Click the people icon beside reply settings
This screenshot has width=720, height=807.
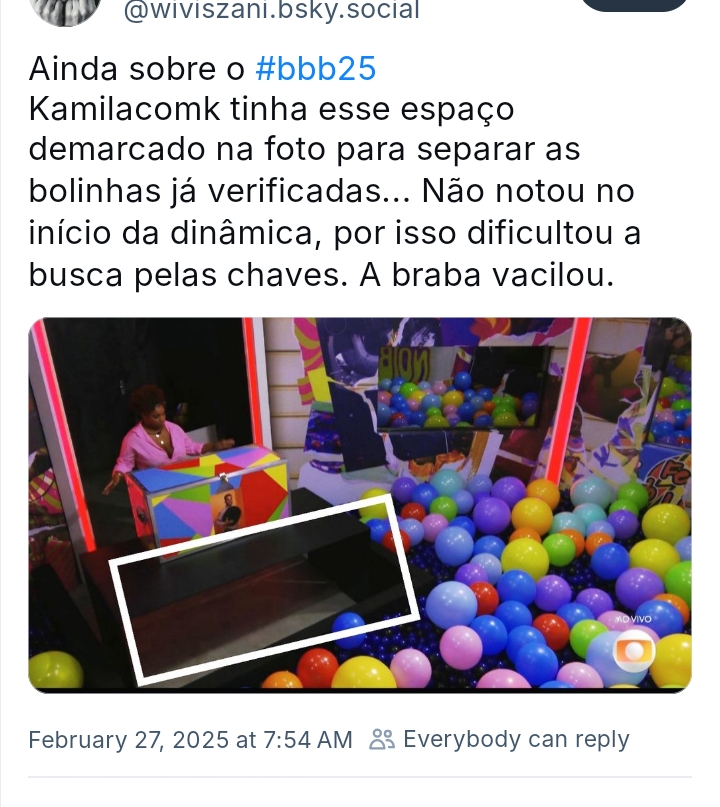coord(382,740)
